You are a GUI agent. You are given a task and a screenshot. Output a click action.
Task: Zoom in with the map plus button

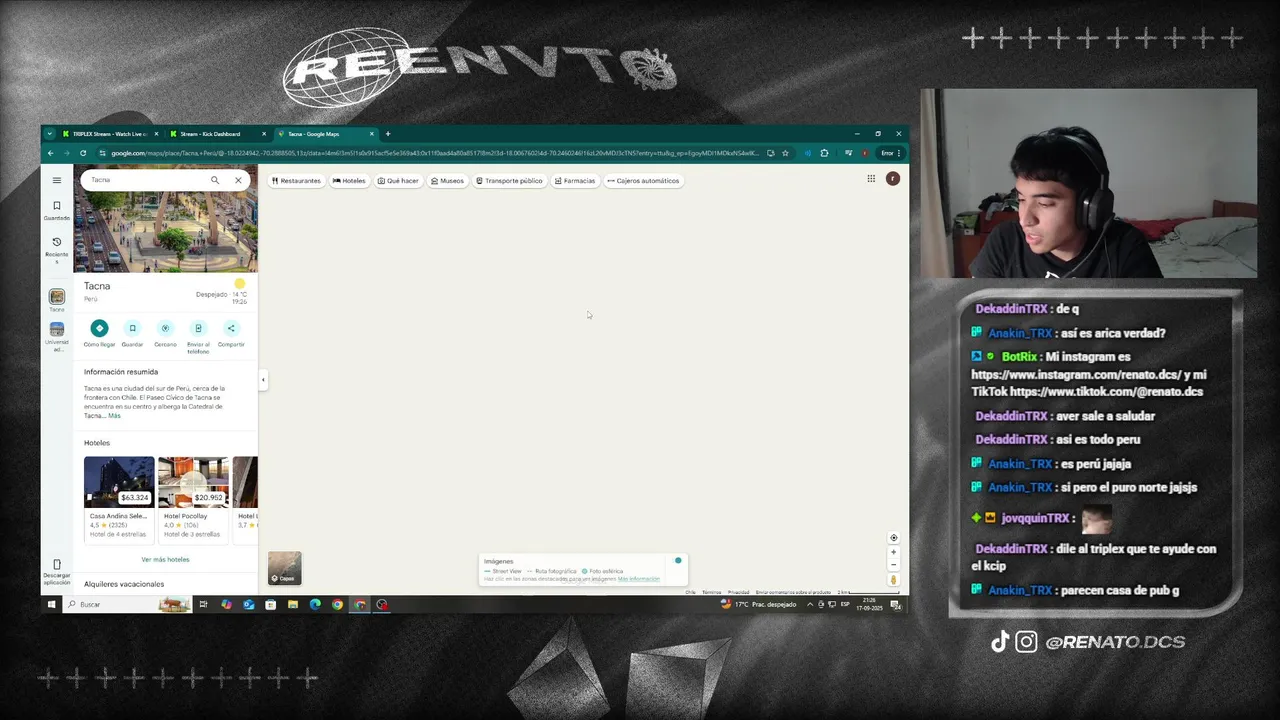[894, 552]
